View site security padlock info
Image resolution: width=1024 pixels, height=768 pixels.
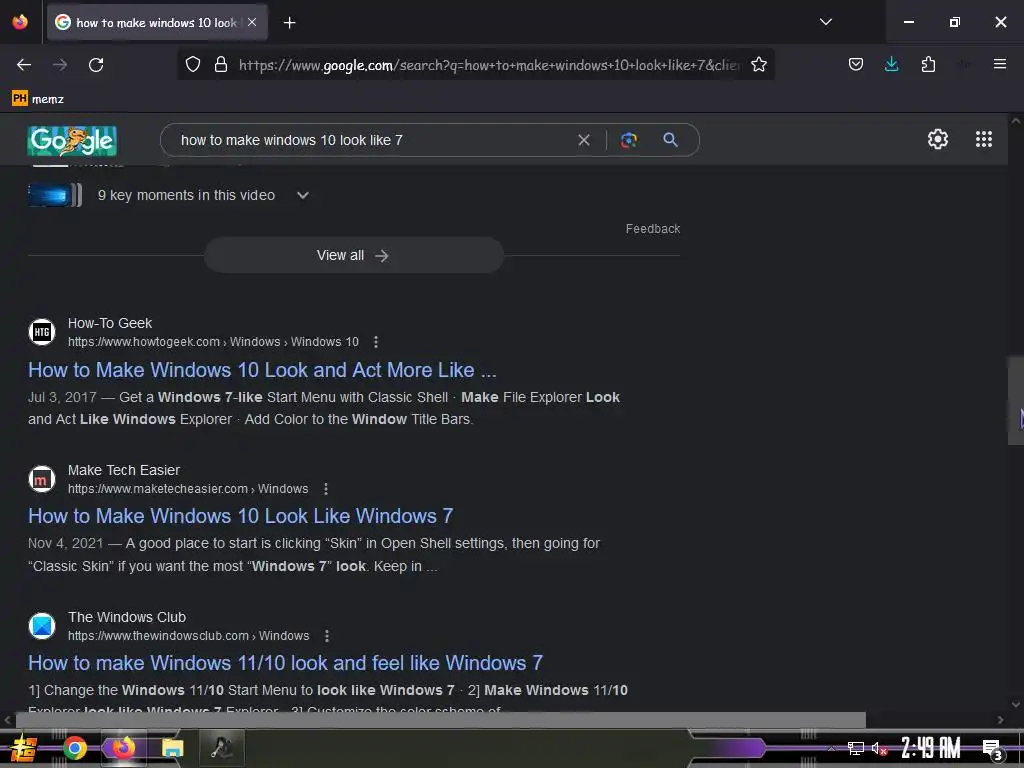[221, 64]
